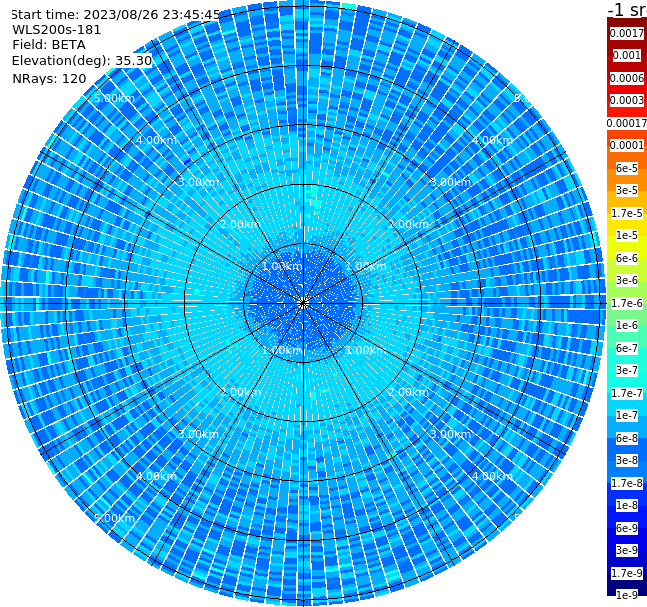Select the Start time 2023/08/26 23:45:45 text

pyautogui.click(x=116, y=14)
